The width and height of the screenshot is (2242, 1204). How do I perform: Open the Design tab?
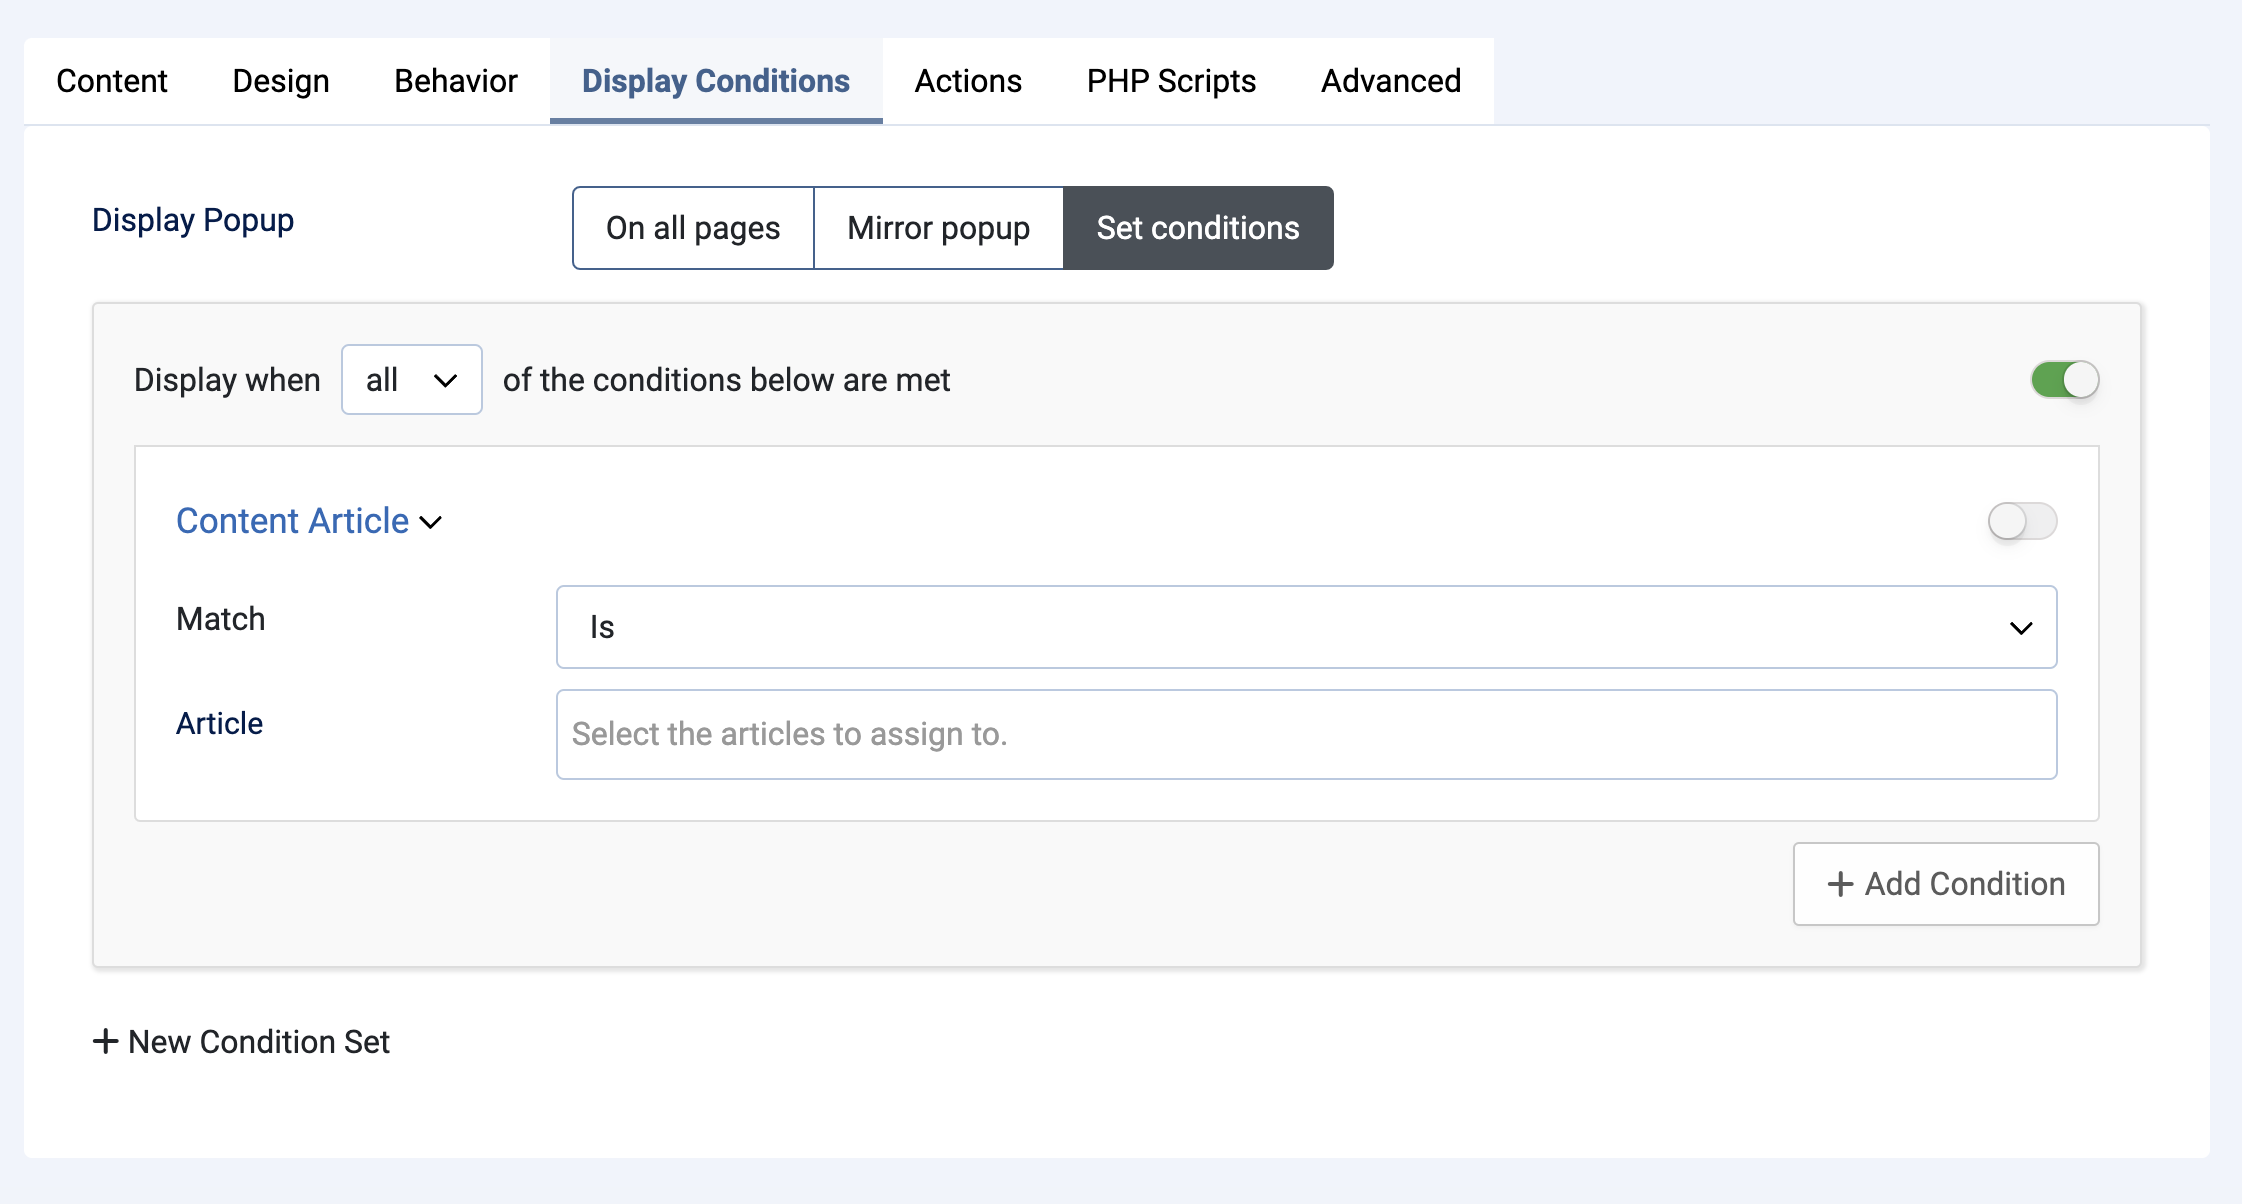pos(281,81)
